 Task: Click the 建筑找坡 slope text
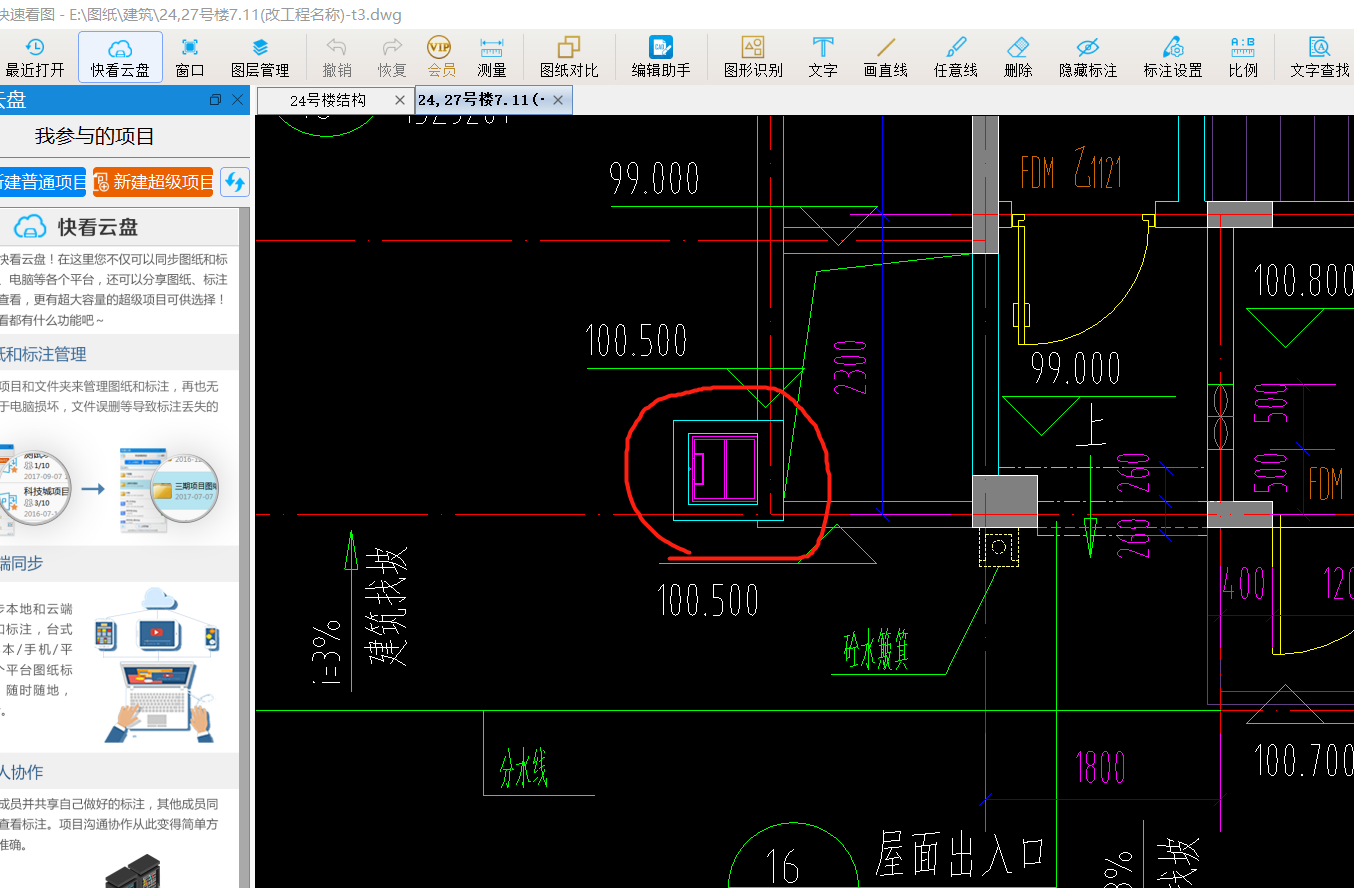pos(387,606)
